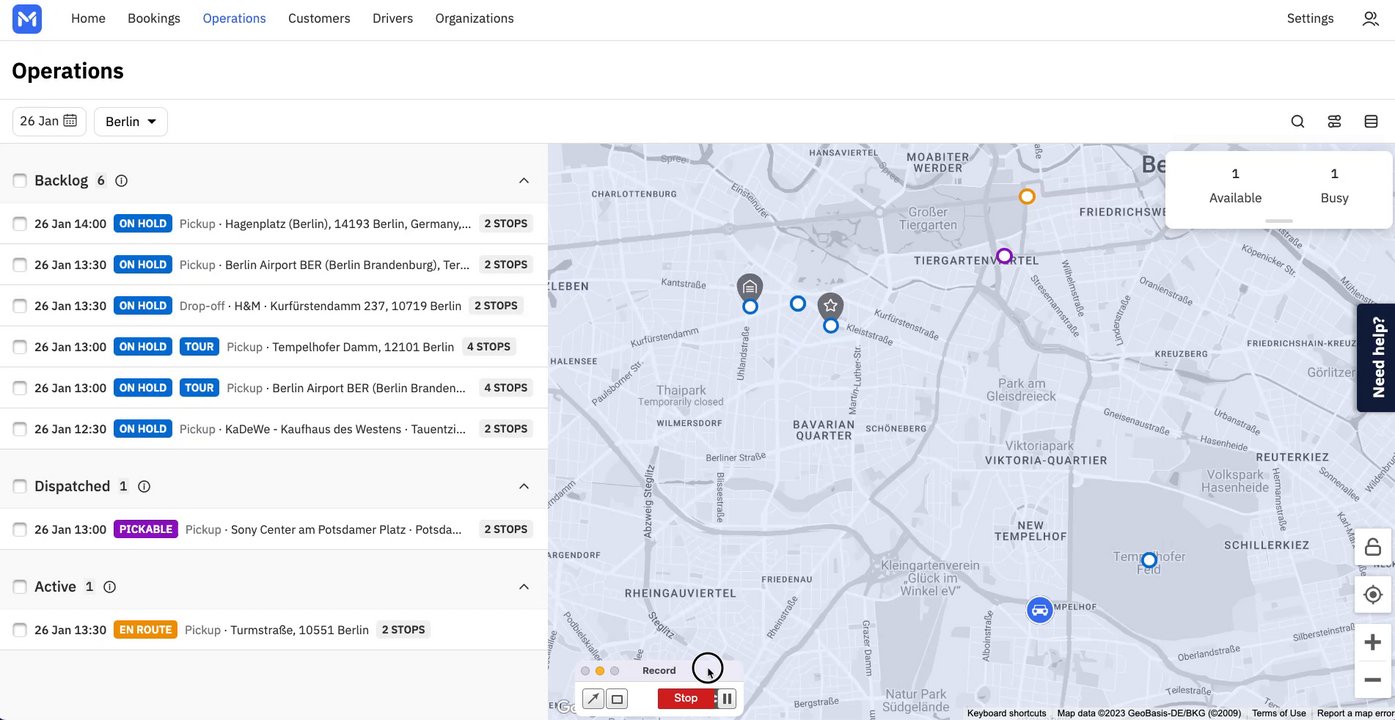Open Settings in the top bar
This screenshot has height=720, width=1395.
(x=1310, y=19)
